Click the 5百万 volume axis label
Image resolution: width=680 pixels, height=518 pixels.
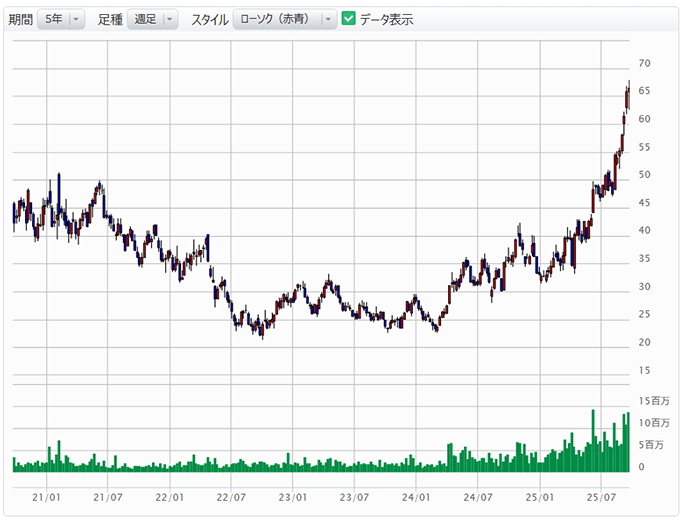(x=650, y=445)
